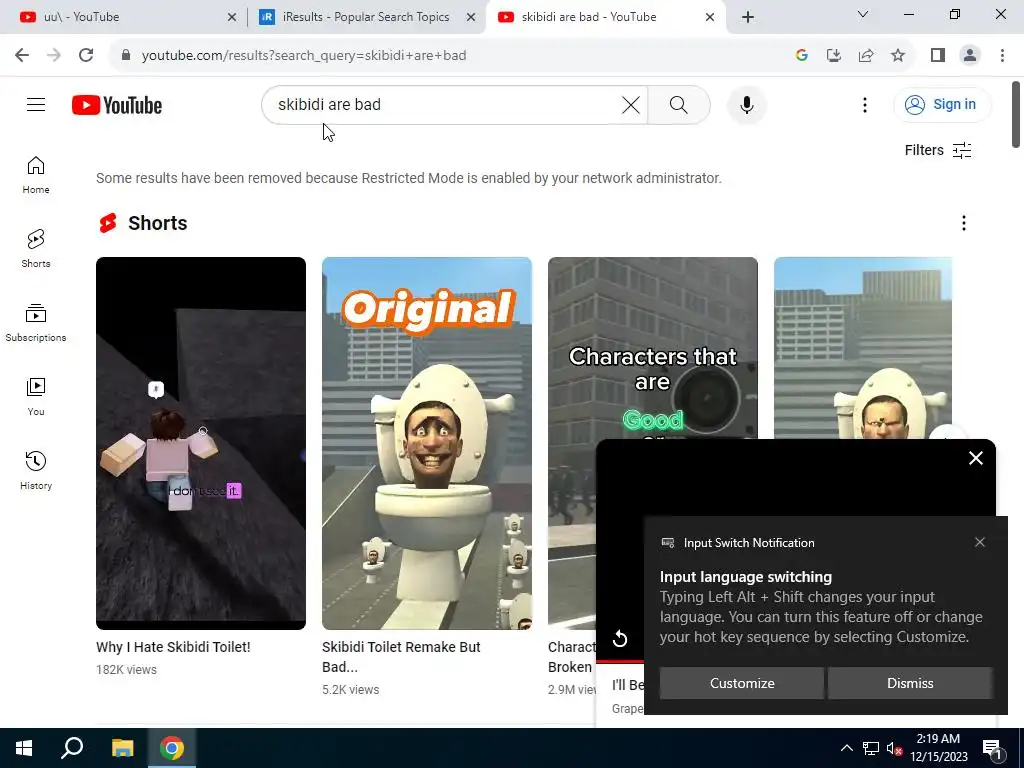Open the YouTube hamburger guide menu
Viewport: 1024px width, 768px height.
coord(36,104)
